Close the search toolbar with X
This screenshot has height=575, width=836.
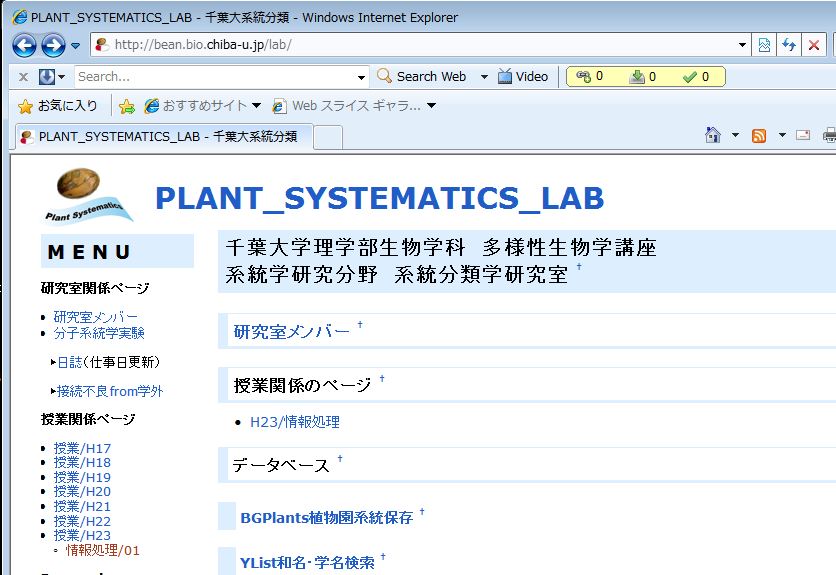pyautogui.click(x=23, y=76)
